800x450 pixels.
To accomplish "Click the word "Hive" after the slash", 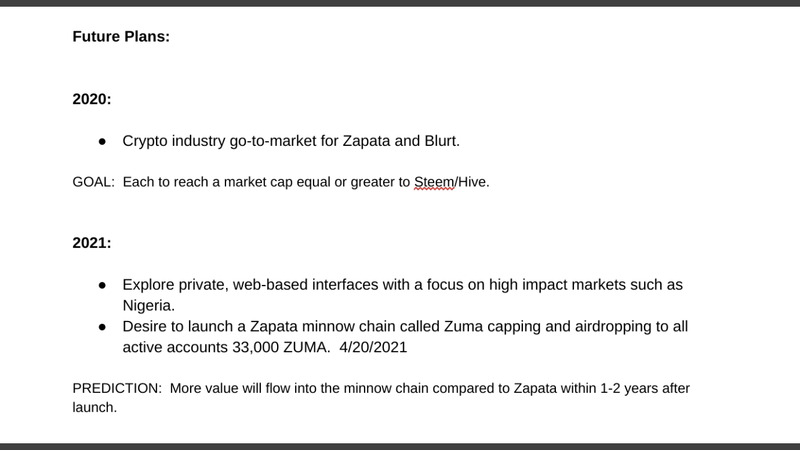I will (471, 182).
